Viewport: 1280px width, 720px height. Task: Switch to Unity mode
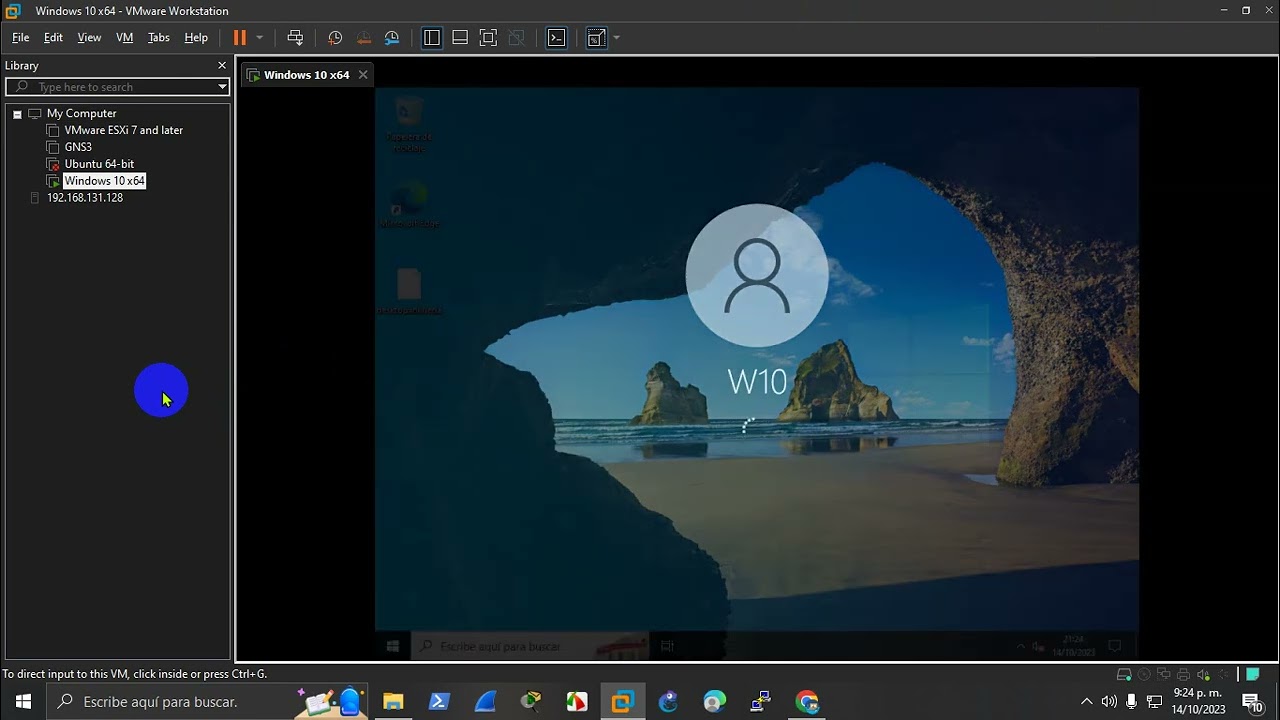[516, 38]
